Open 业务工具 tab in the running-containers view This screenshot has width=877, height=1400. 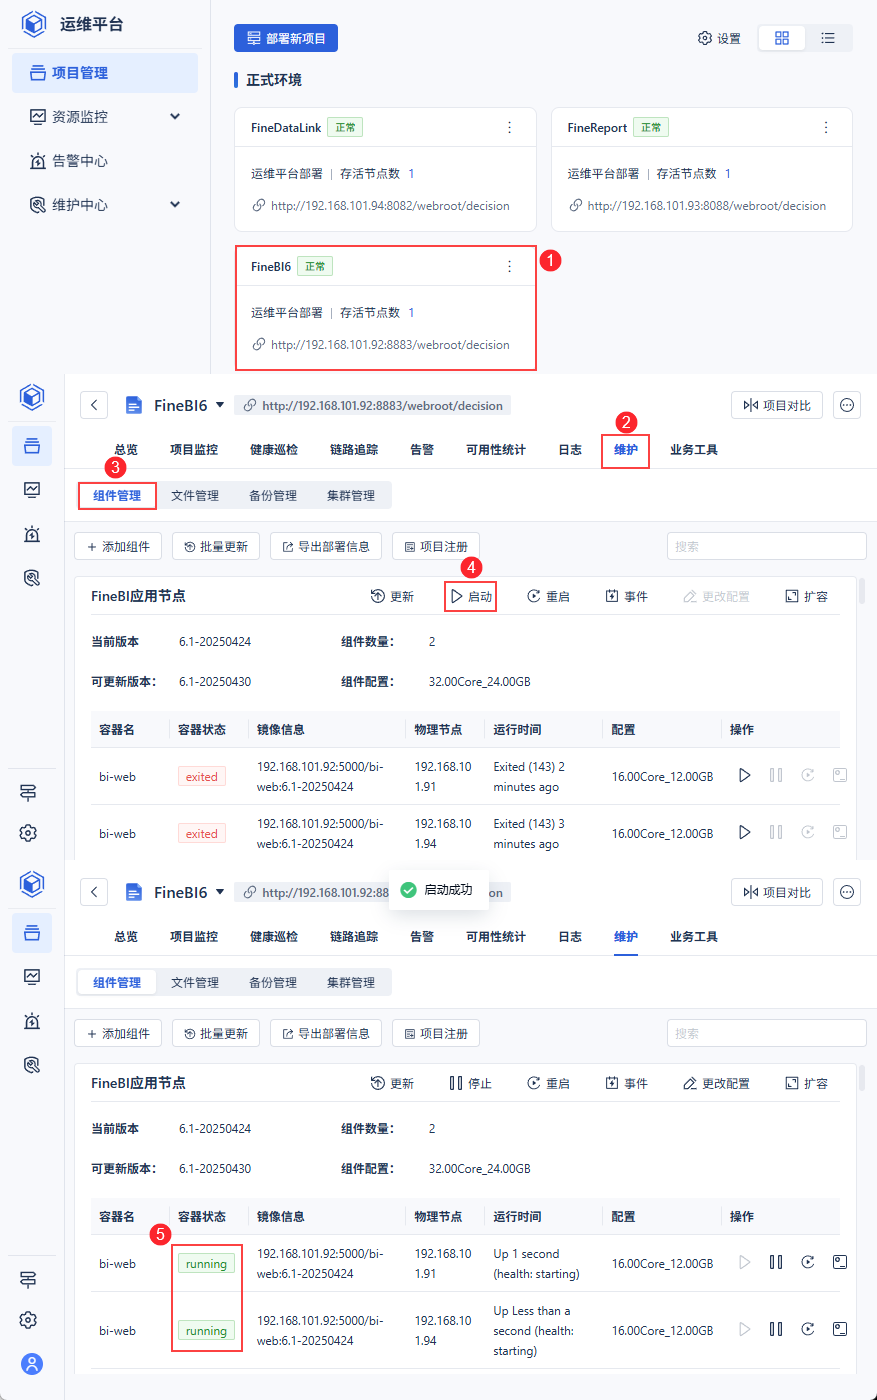tap(694, 937)
